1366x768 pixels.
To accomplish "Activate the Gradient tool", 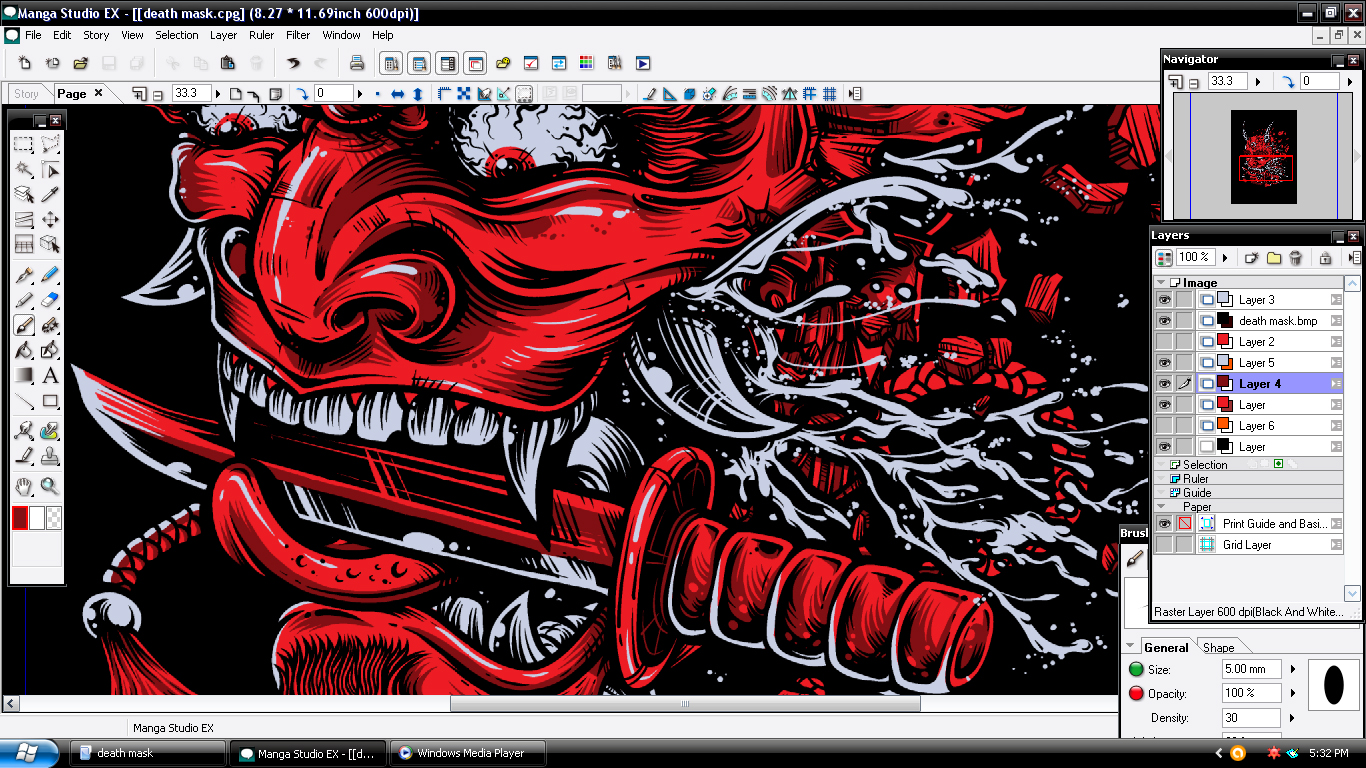I will tap(22, 376).
